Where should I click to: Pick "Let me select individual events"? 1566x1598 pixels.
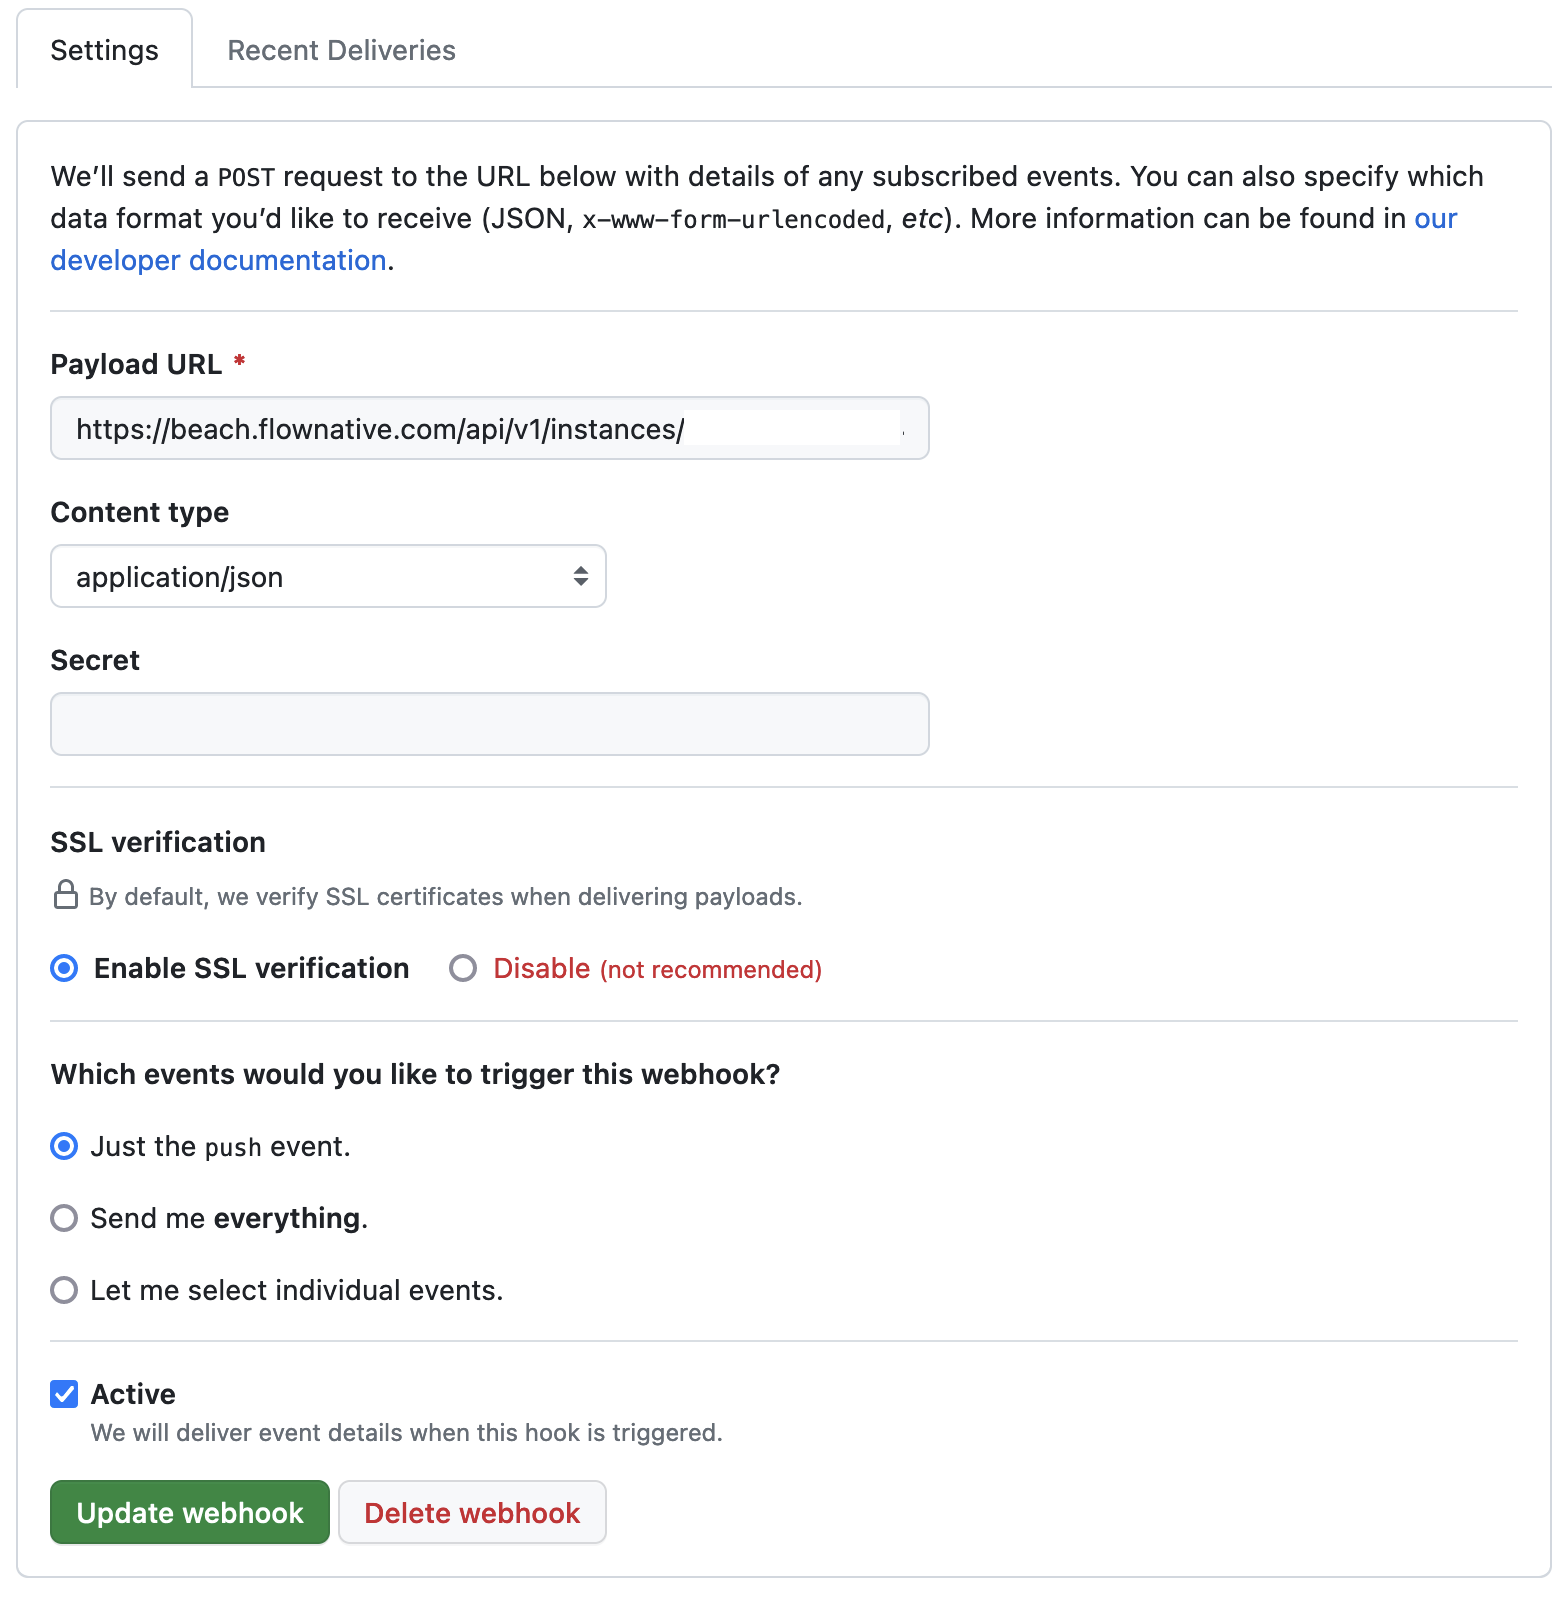(65, 1290)
